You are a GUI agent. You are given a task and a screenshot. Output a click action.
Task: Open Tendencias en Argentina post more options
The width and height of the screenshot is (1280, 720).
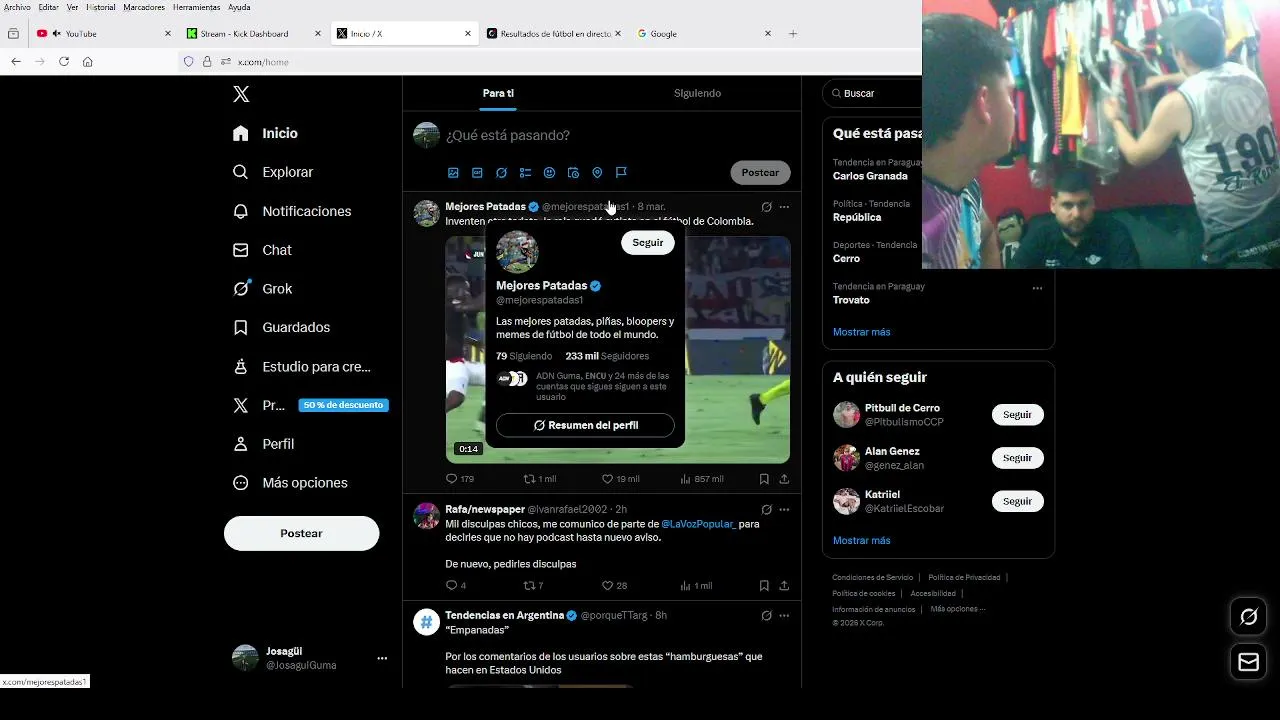pos(784,616)
